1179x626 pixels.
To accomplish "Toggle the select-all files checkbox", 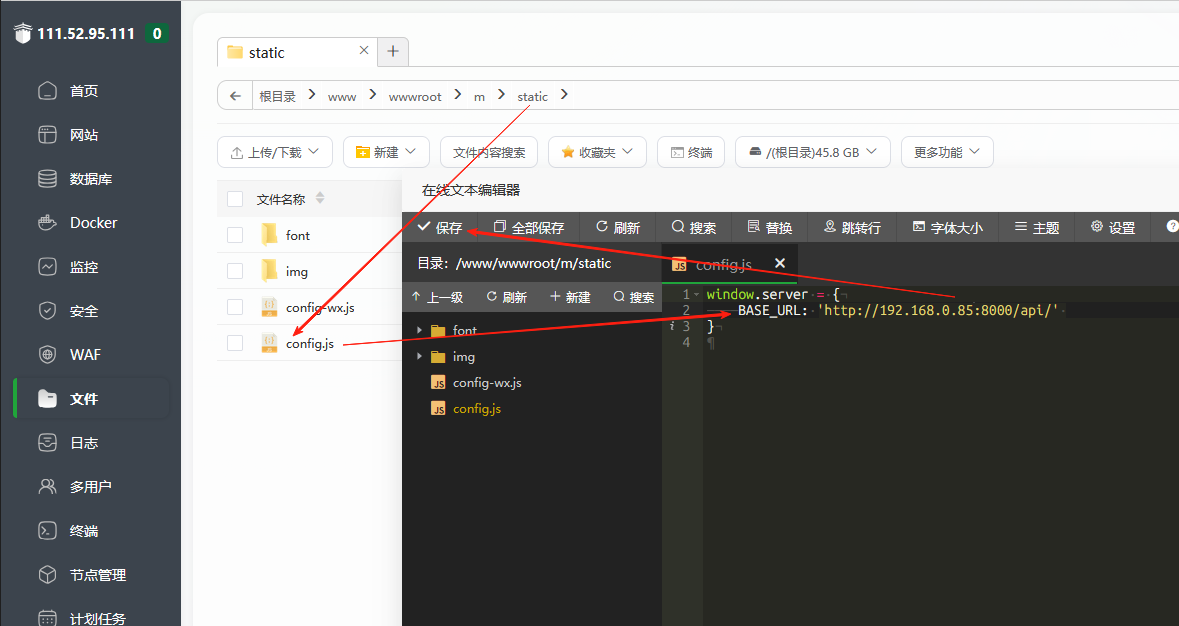I will [x=235, y=199].
